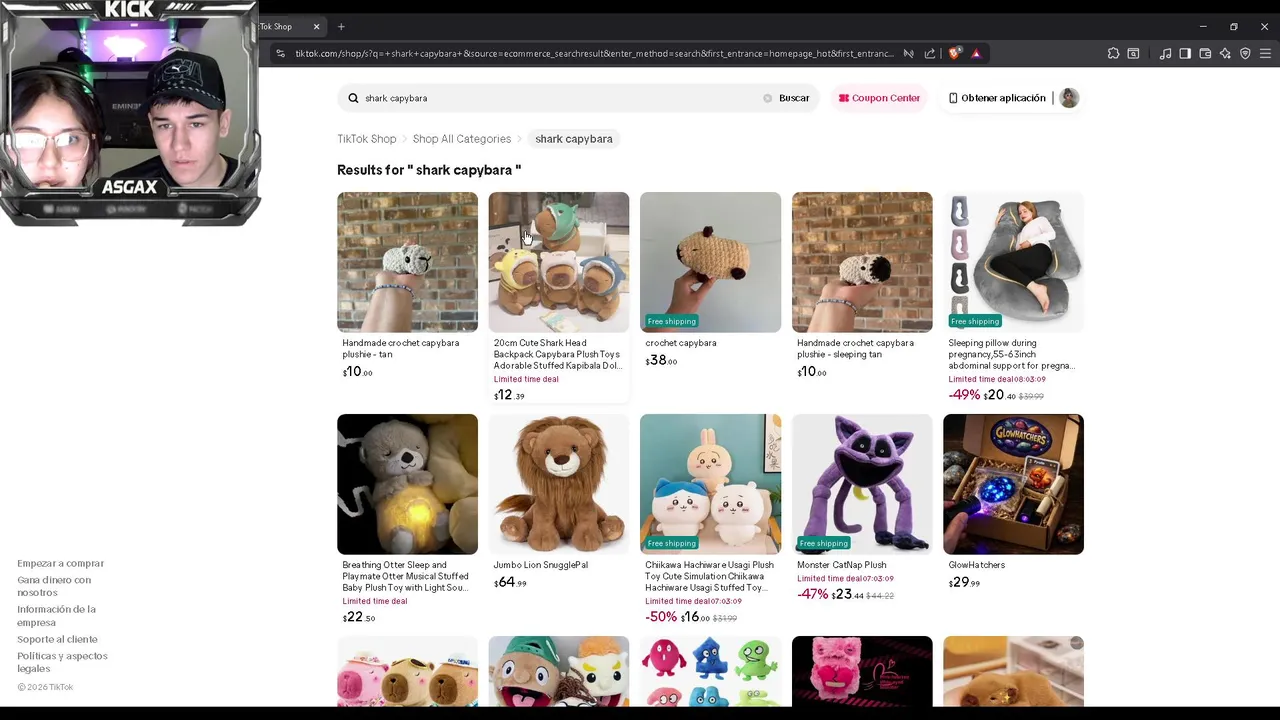Open the pregnancy sleeping pillow image
This screenshot has height=720, width=1280.
coord(1013,262)
